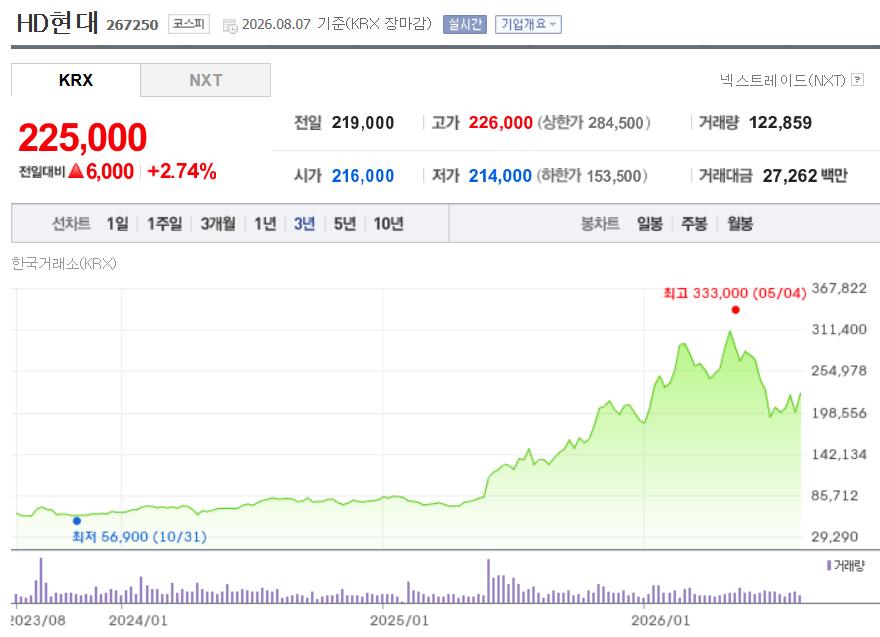Click the 시가 value 216,000
The width and height of the screenshot is (880, 637).
363,176
